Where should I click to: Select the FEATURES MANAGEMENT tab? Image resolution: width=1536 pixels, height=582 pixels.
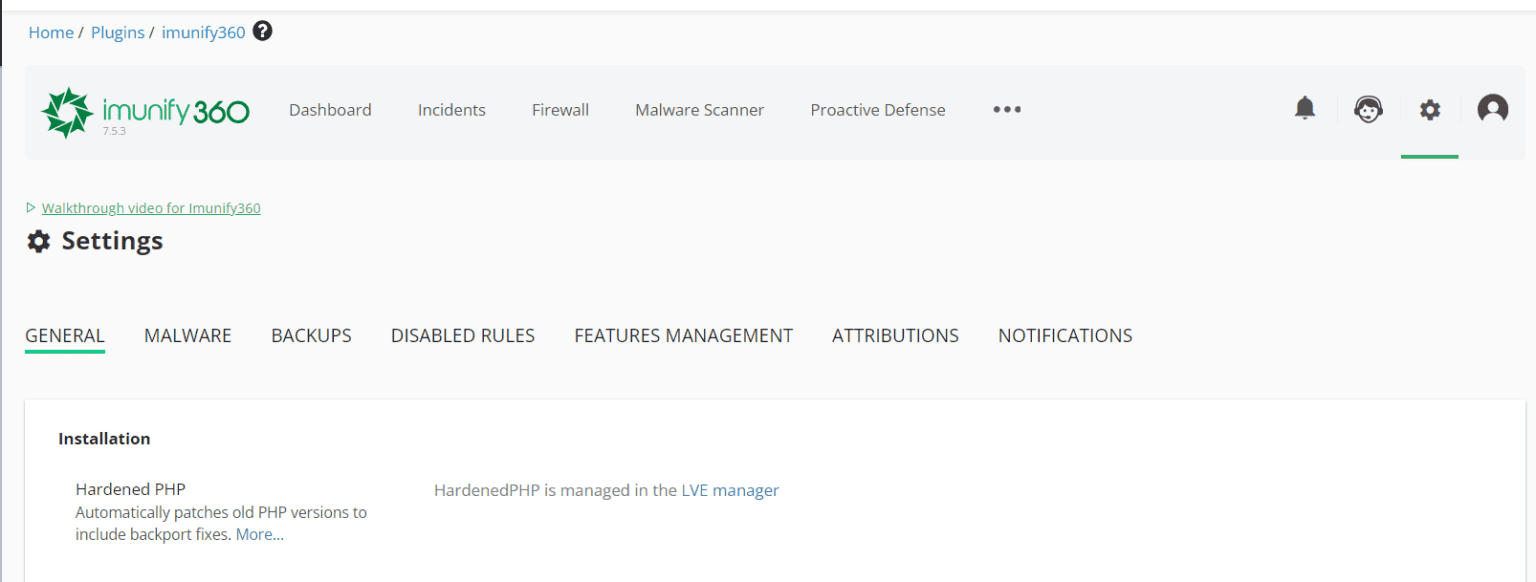pos(683,336)
